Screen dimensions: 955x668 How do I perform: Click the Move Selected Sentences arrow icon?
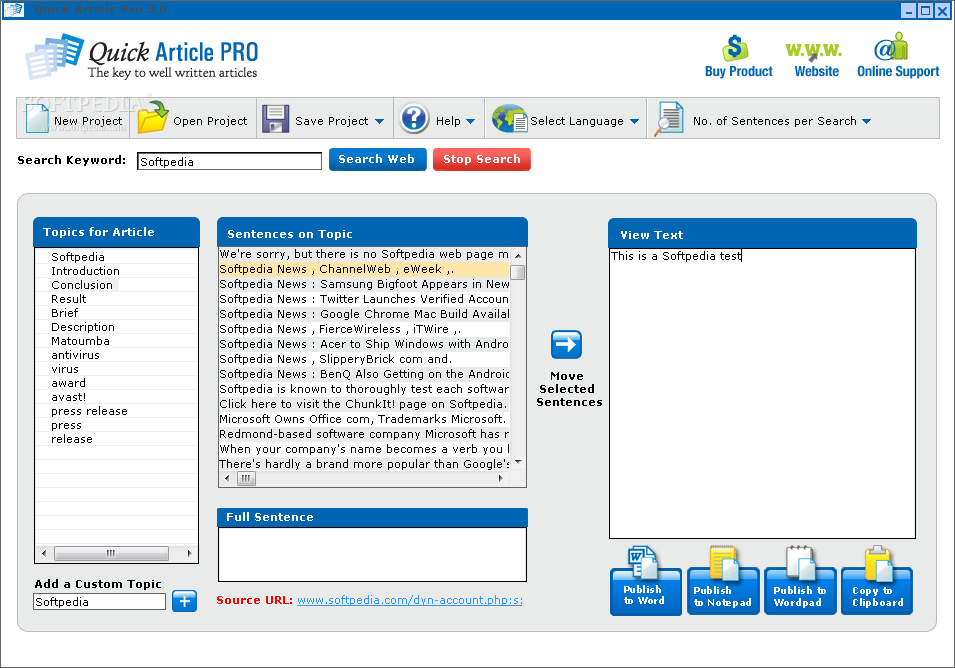click(x=566, y=345)
